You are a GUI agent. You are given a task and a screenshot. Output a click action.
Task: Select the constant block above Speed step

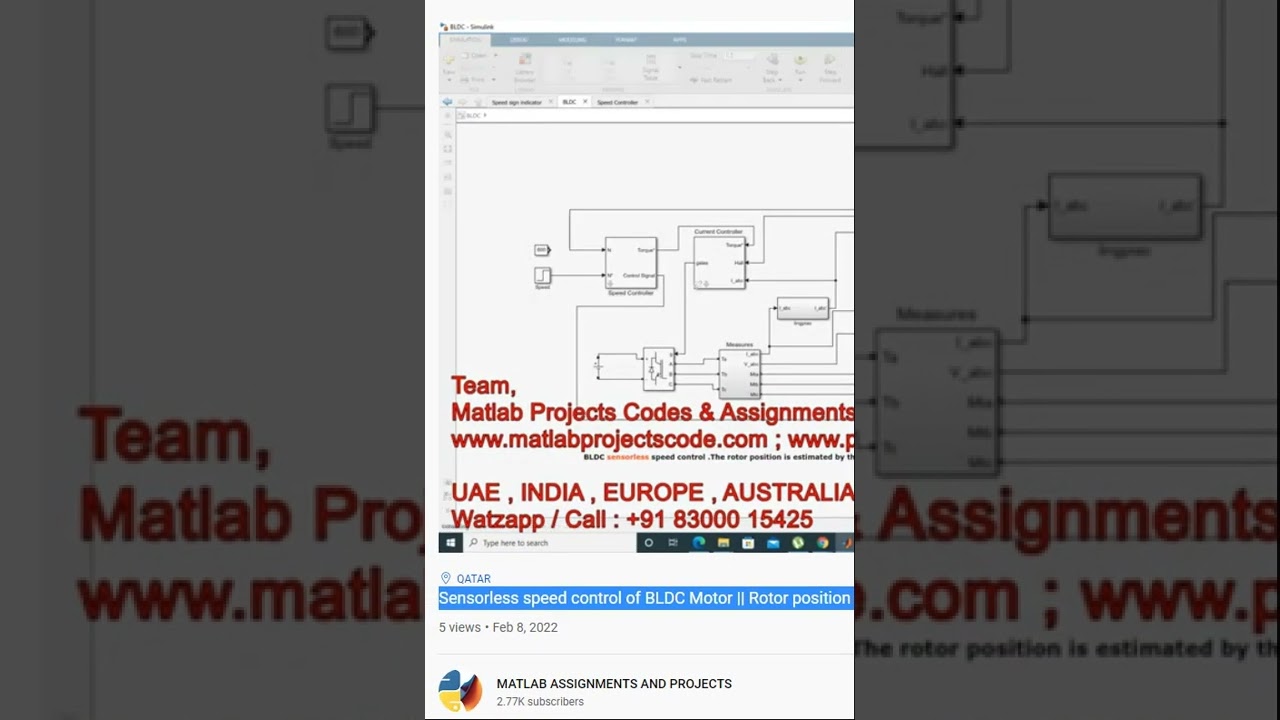(x=542, y=250)
